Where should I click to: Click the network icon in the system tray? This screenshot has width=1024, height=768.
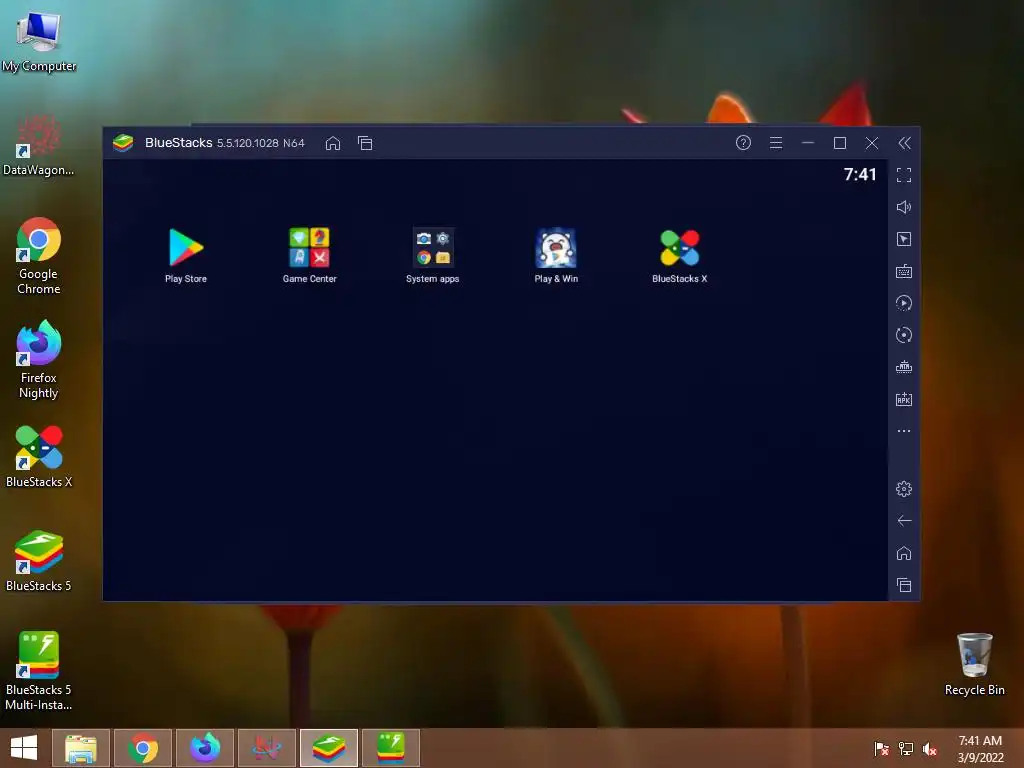coord(906,748)
